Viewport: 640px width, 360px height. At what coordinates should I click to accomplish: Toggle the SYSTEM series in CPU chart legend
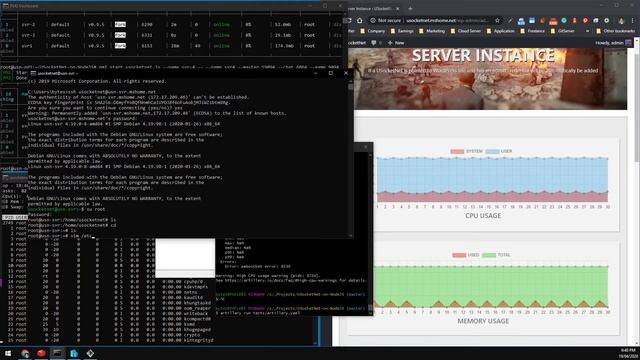pyautogui.click(x=467, y=151)
